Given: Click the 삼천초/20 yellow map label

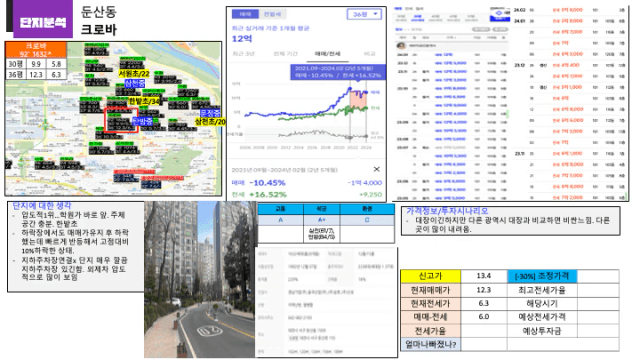Looking at the screenshot, I should (x=210, y=122).
